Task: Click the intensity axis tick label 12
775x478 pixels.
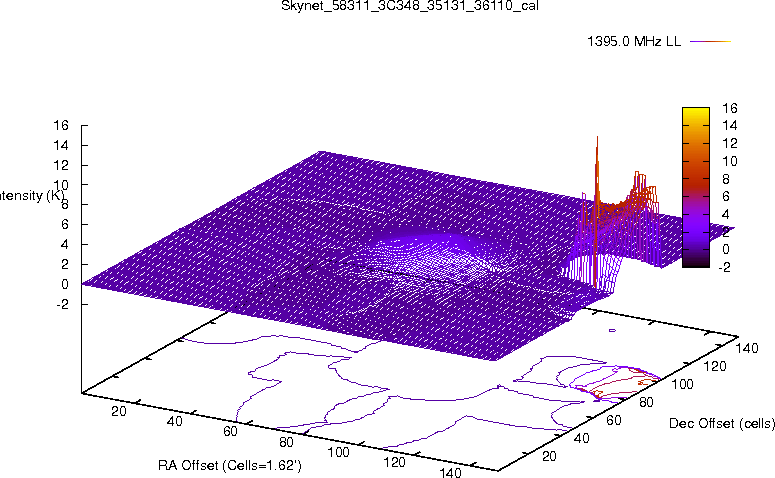Action: [61, 165]
